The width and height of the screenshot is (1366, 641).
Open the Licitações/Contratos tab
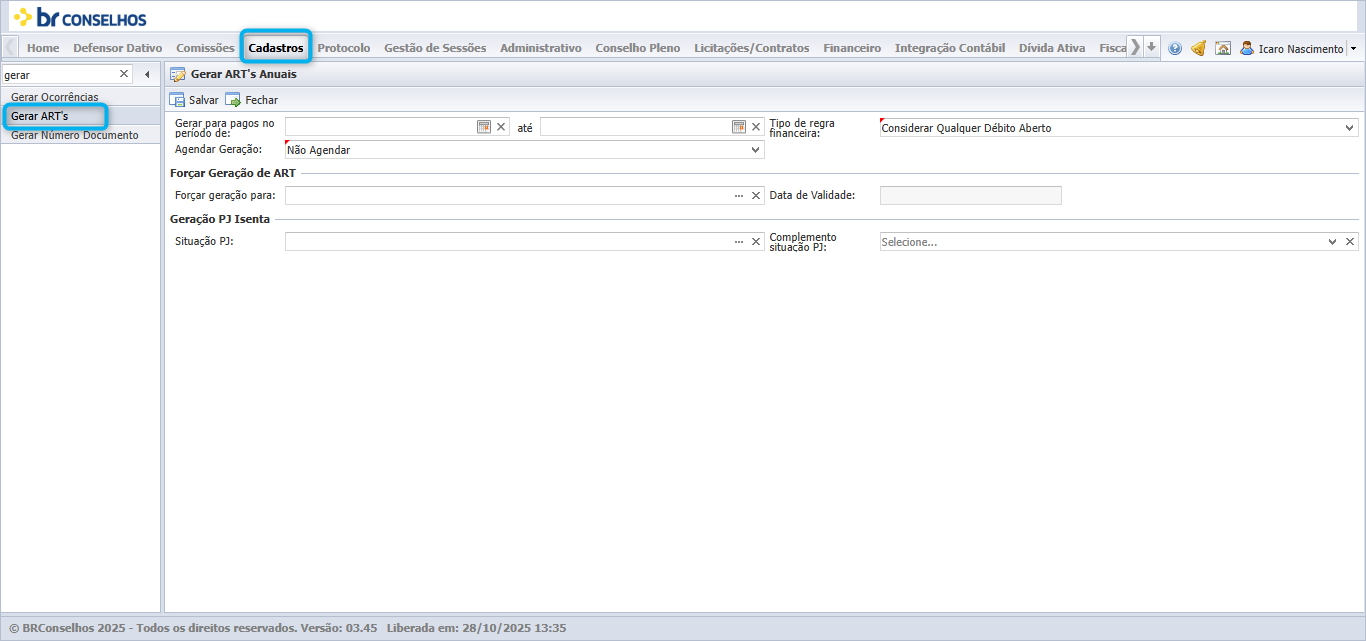pyautogui.click(x=752, y=48)
